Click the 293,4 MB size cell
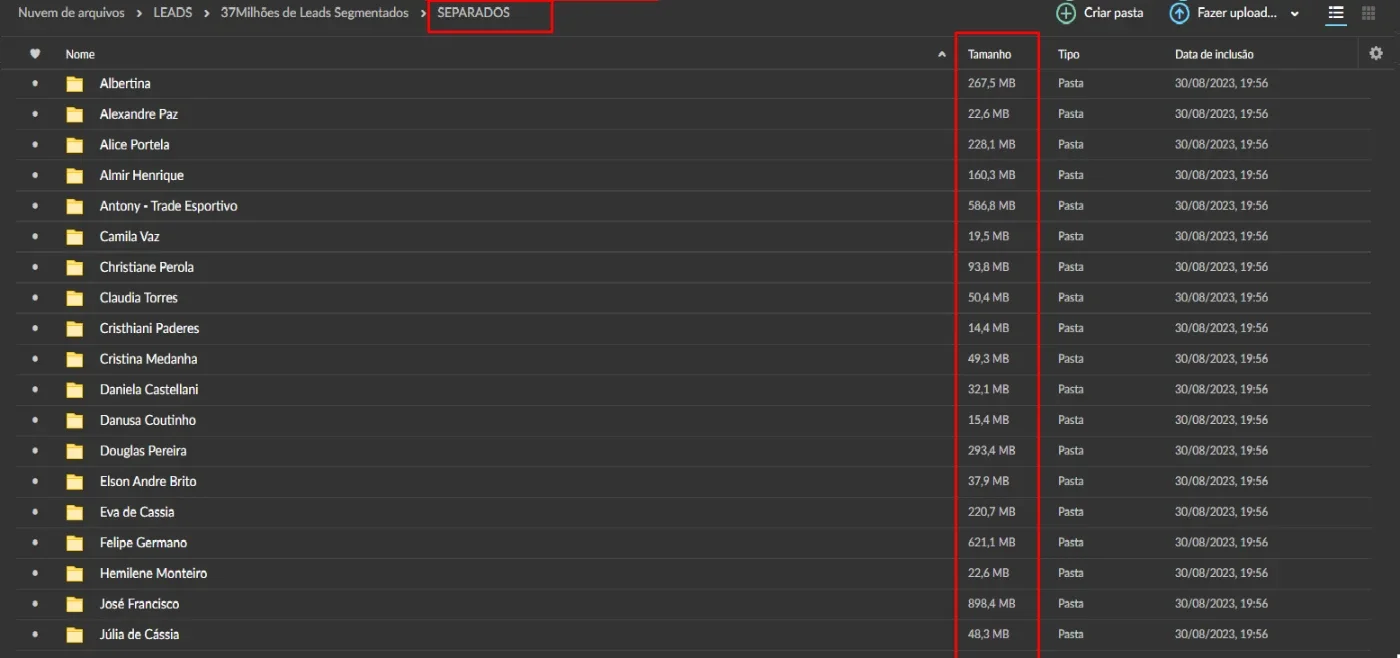This screenshot has width=1400, height=658. pyautogui.click(x=992, y=451)
